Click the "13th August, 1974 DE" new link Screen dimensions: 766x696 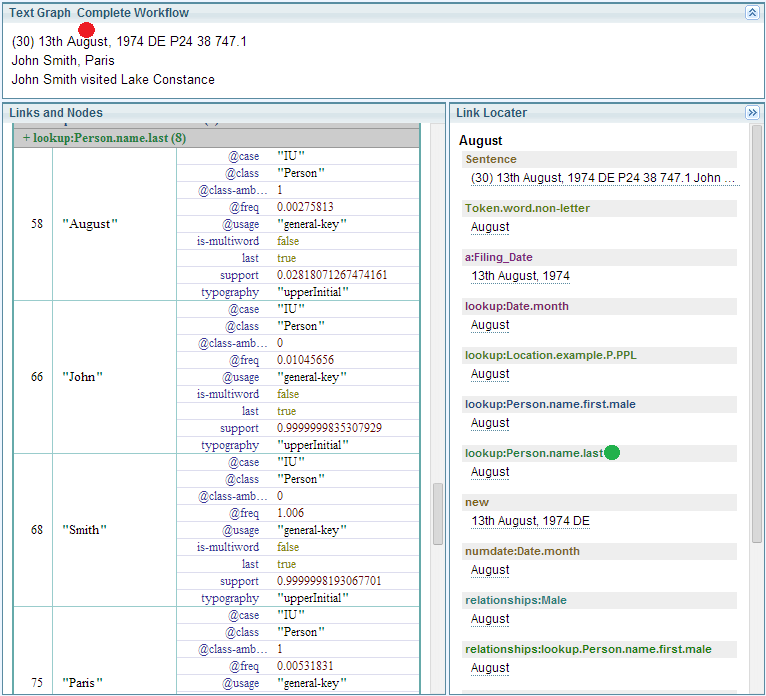(530, 521)
